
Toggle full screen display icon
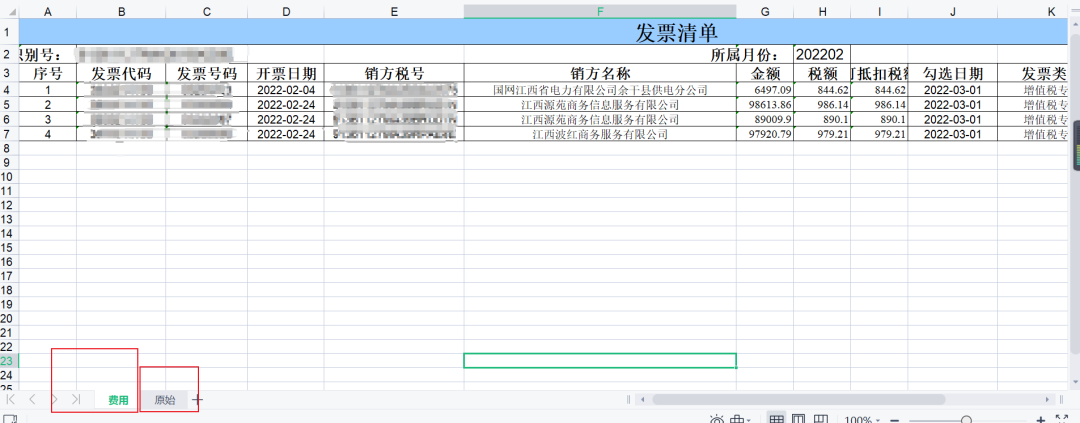[1062, 420]
